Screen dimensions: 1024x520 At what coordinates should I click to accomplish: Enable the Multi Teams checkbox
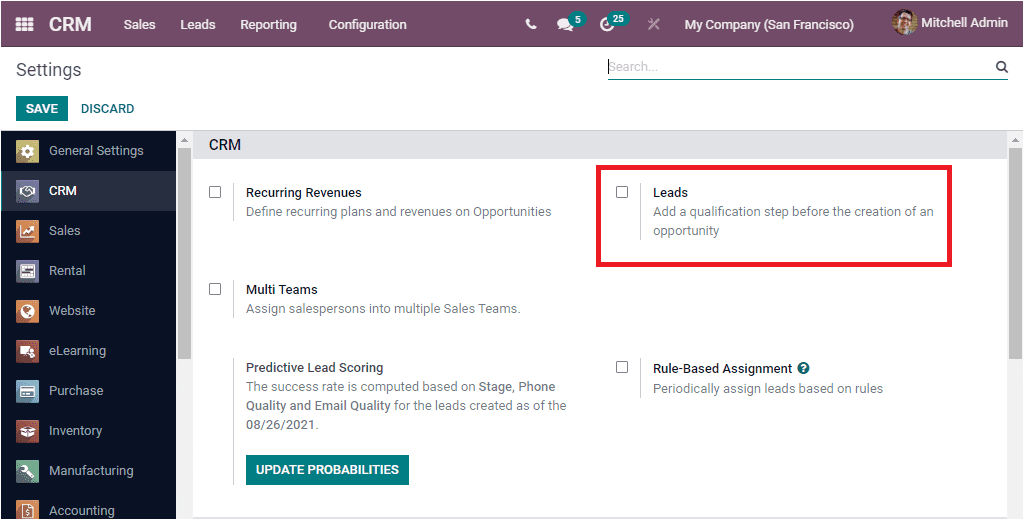[x=215, y=289]
